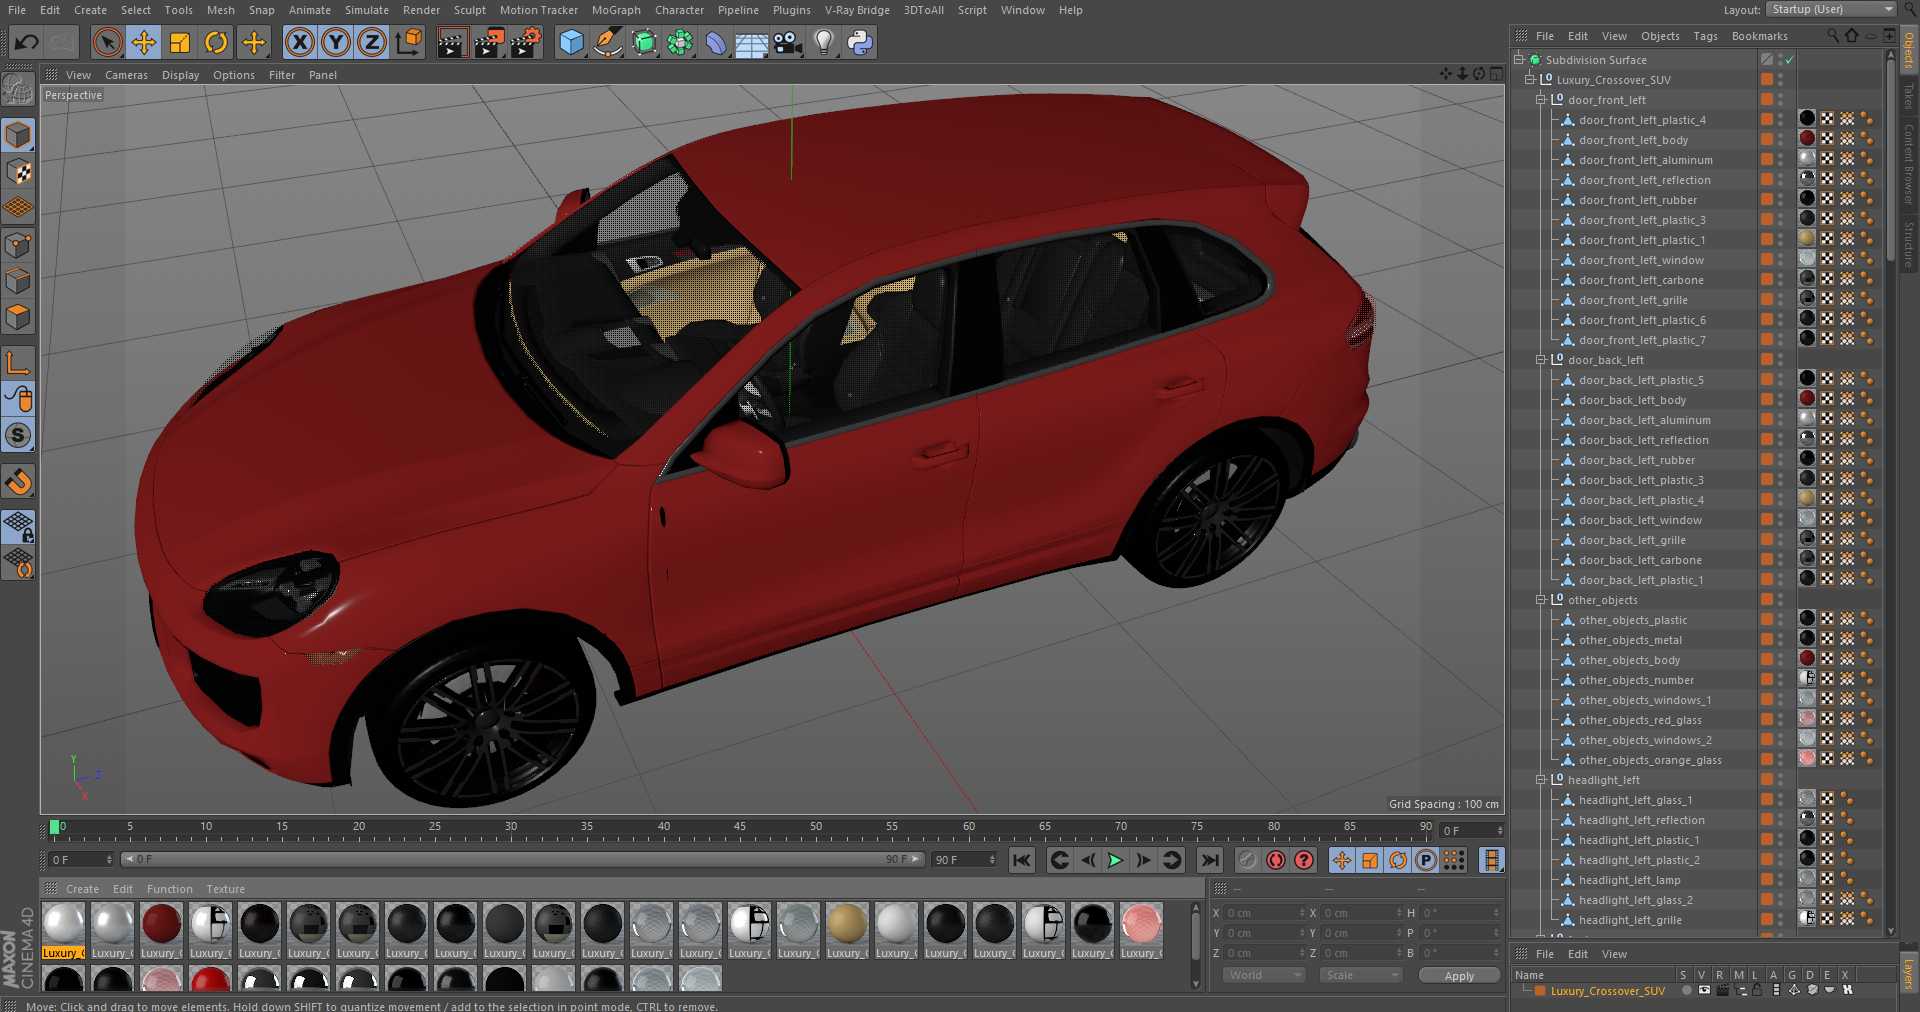Viewport: 1920px width, 1012px height.
Task: Open the File menu
Action: (17, 10)
